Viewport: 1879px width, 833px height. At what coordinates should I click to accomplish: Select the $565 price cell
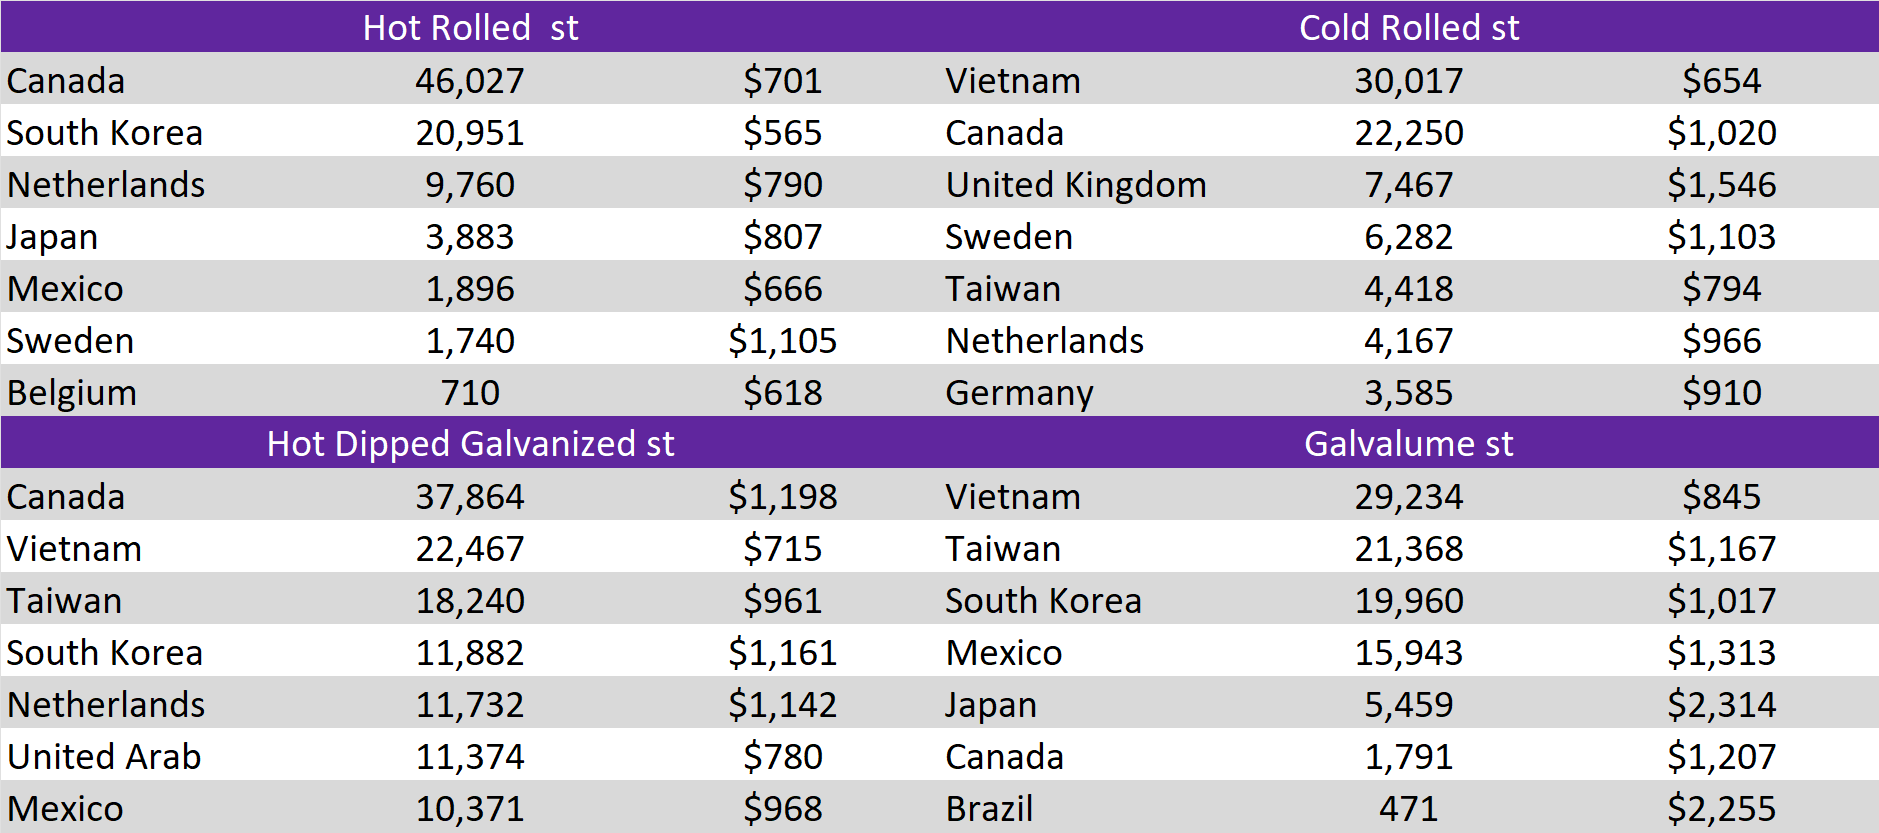pos(782,133)
